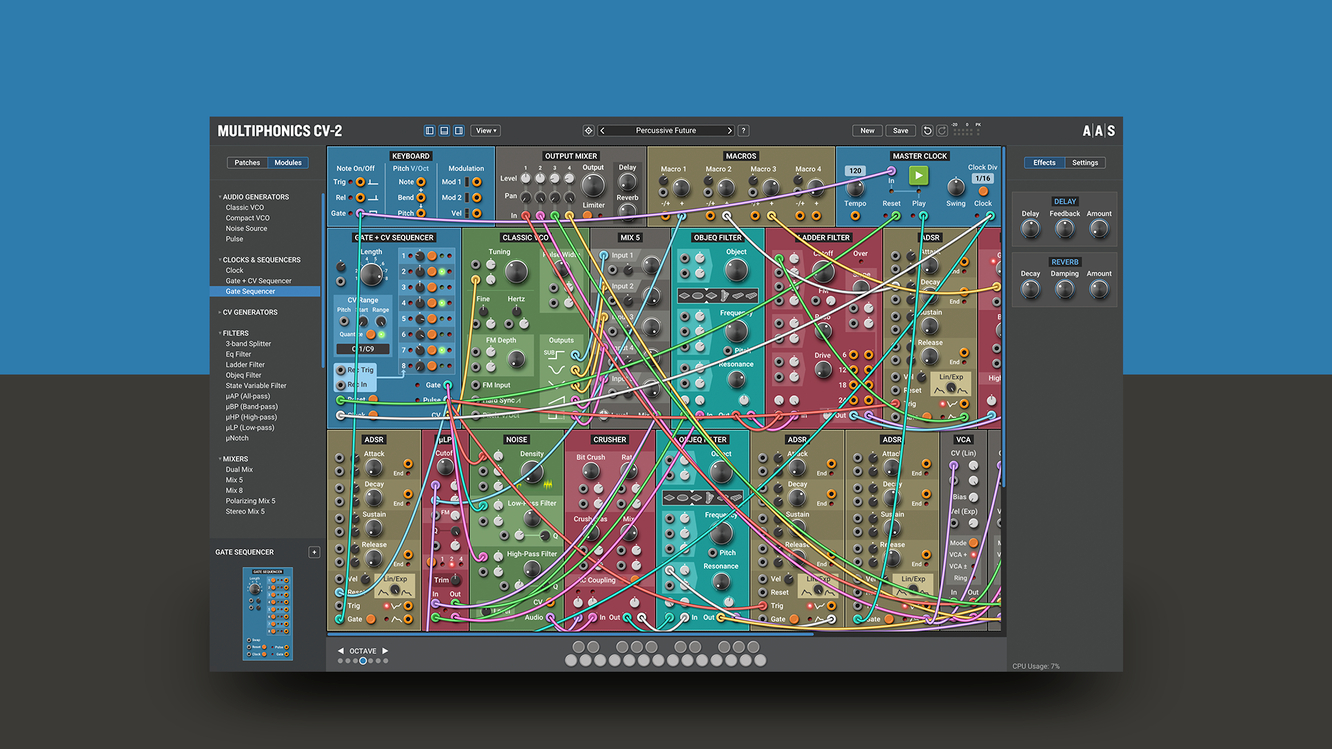Collapse the Mixers category
This screenshot has width=1332, height=749.
pyautogui.click(x=235, y=459)
